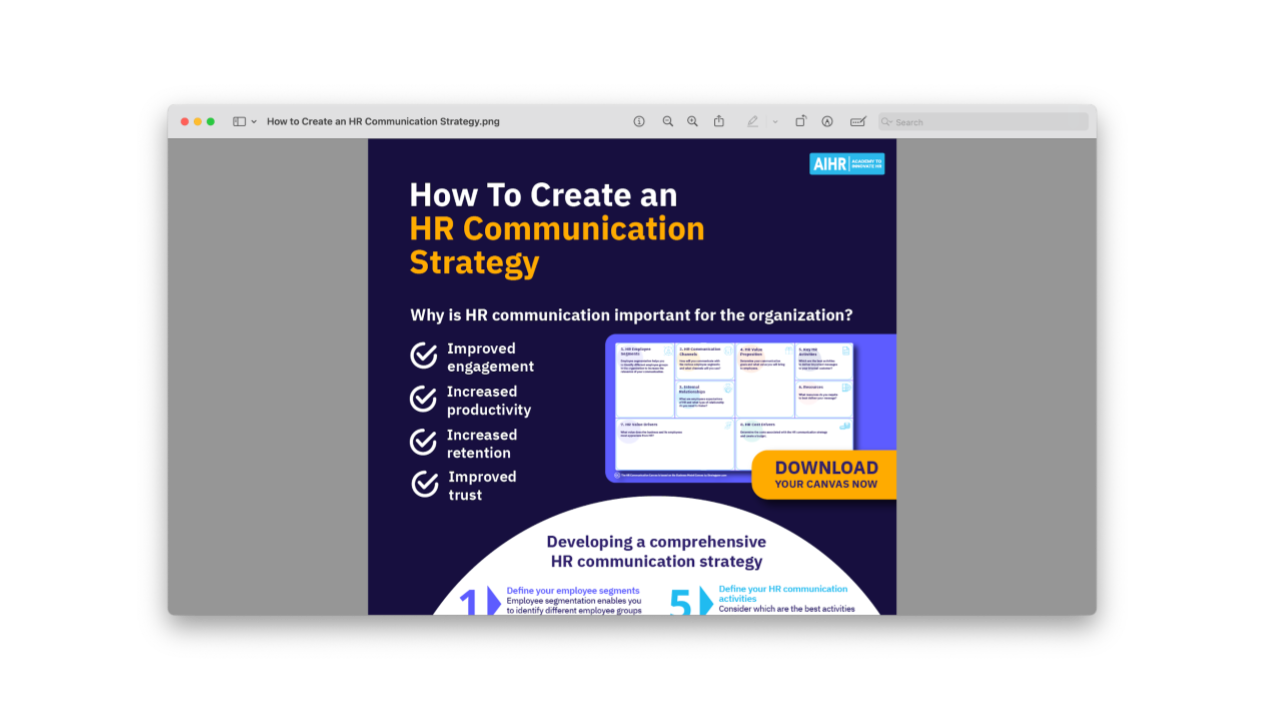Toggle the sidebar view button
This screenshot has width=1280, height=720.
pyautogui.click(x=239, y=122)
